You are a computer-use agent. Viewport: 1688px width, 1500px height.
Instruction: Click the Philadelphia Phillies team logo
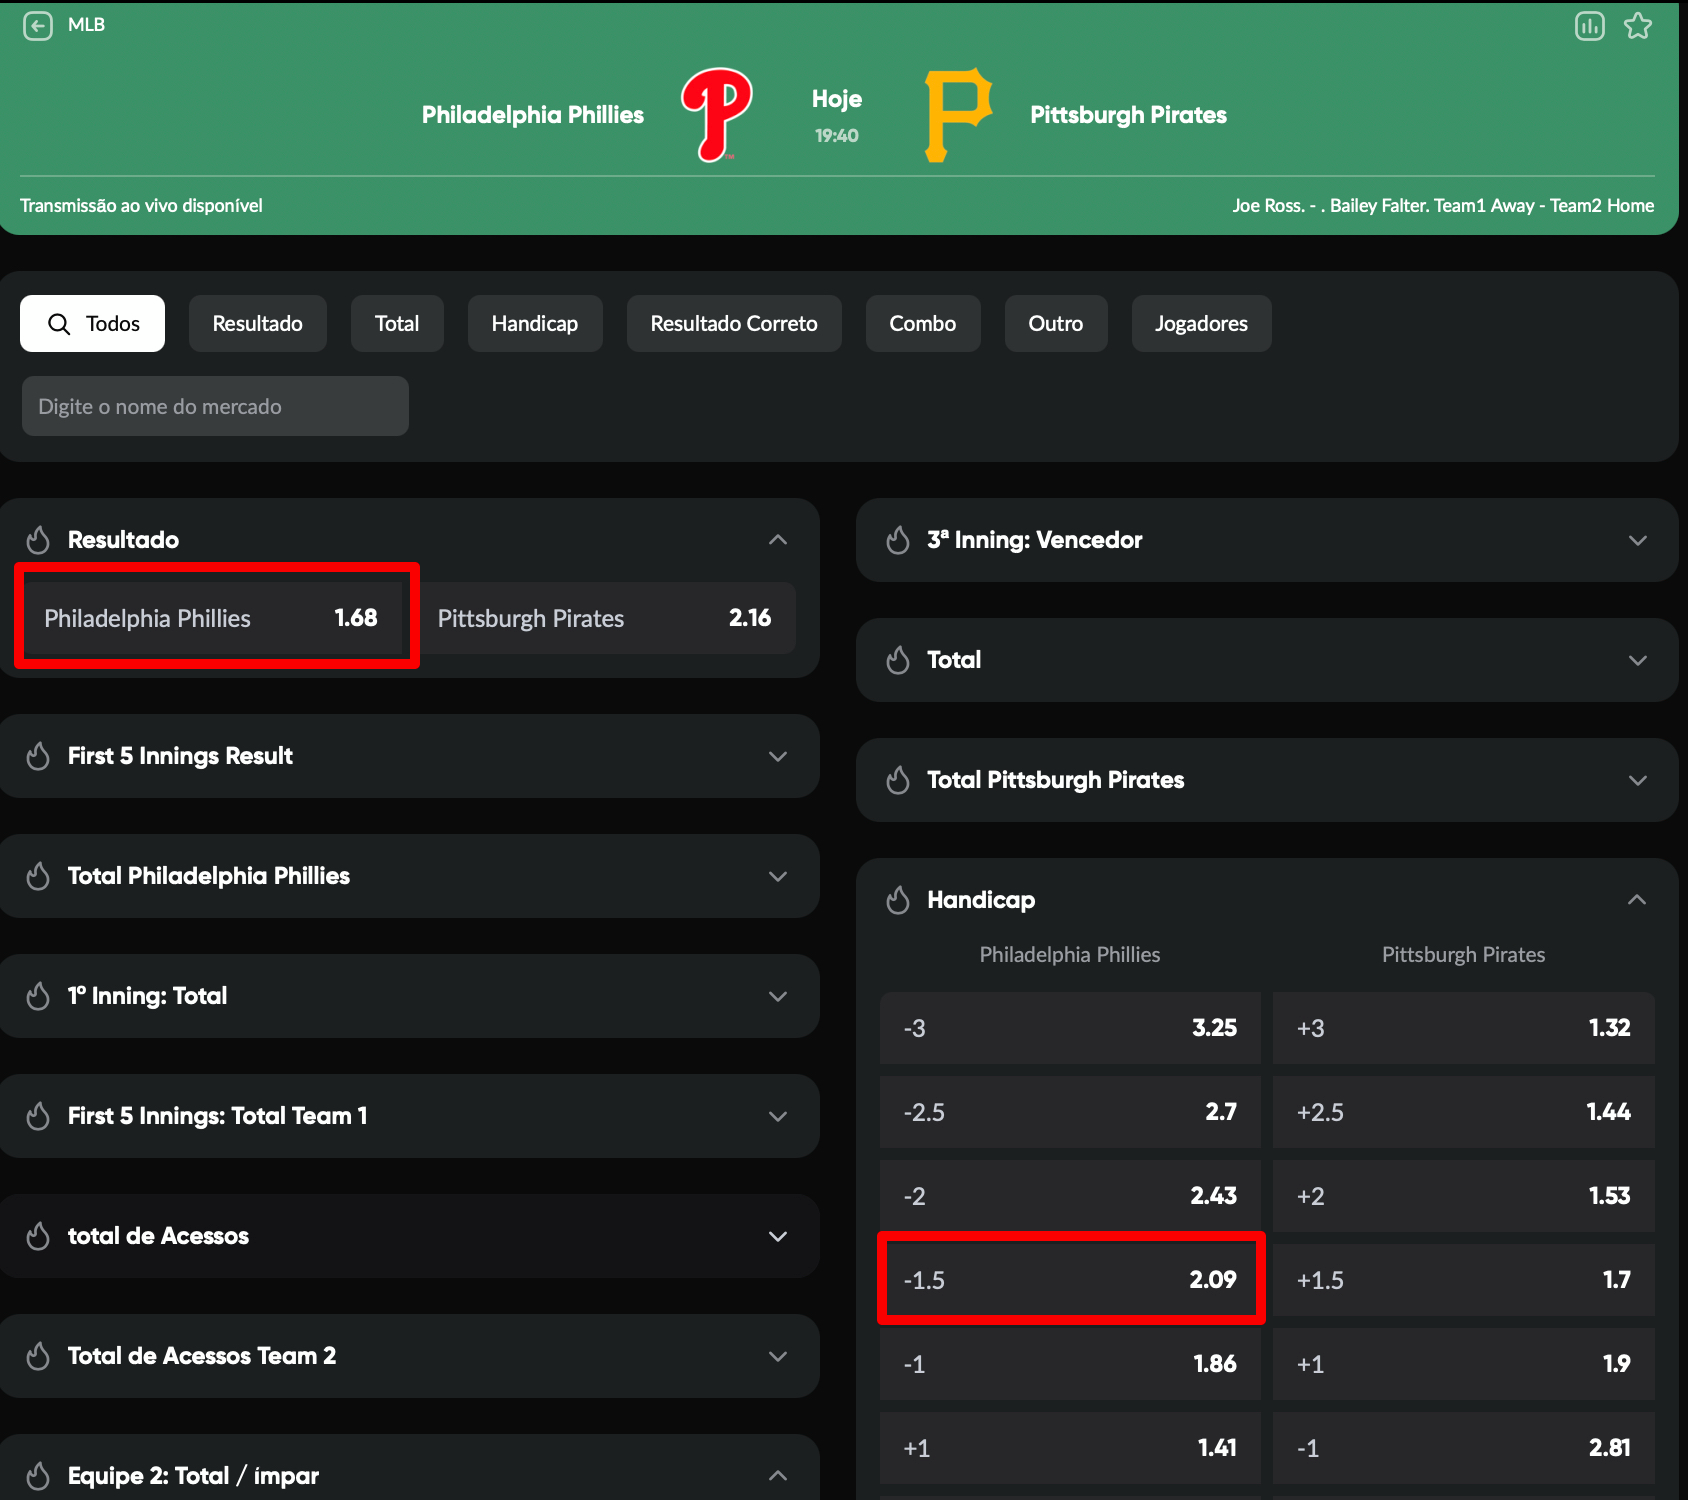[x=716, y=114]
